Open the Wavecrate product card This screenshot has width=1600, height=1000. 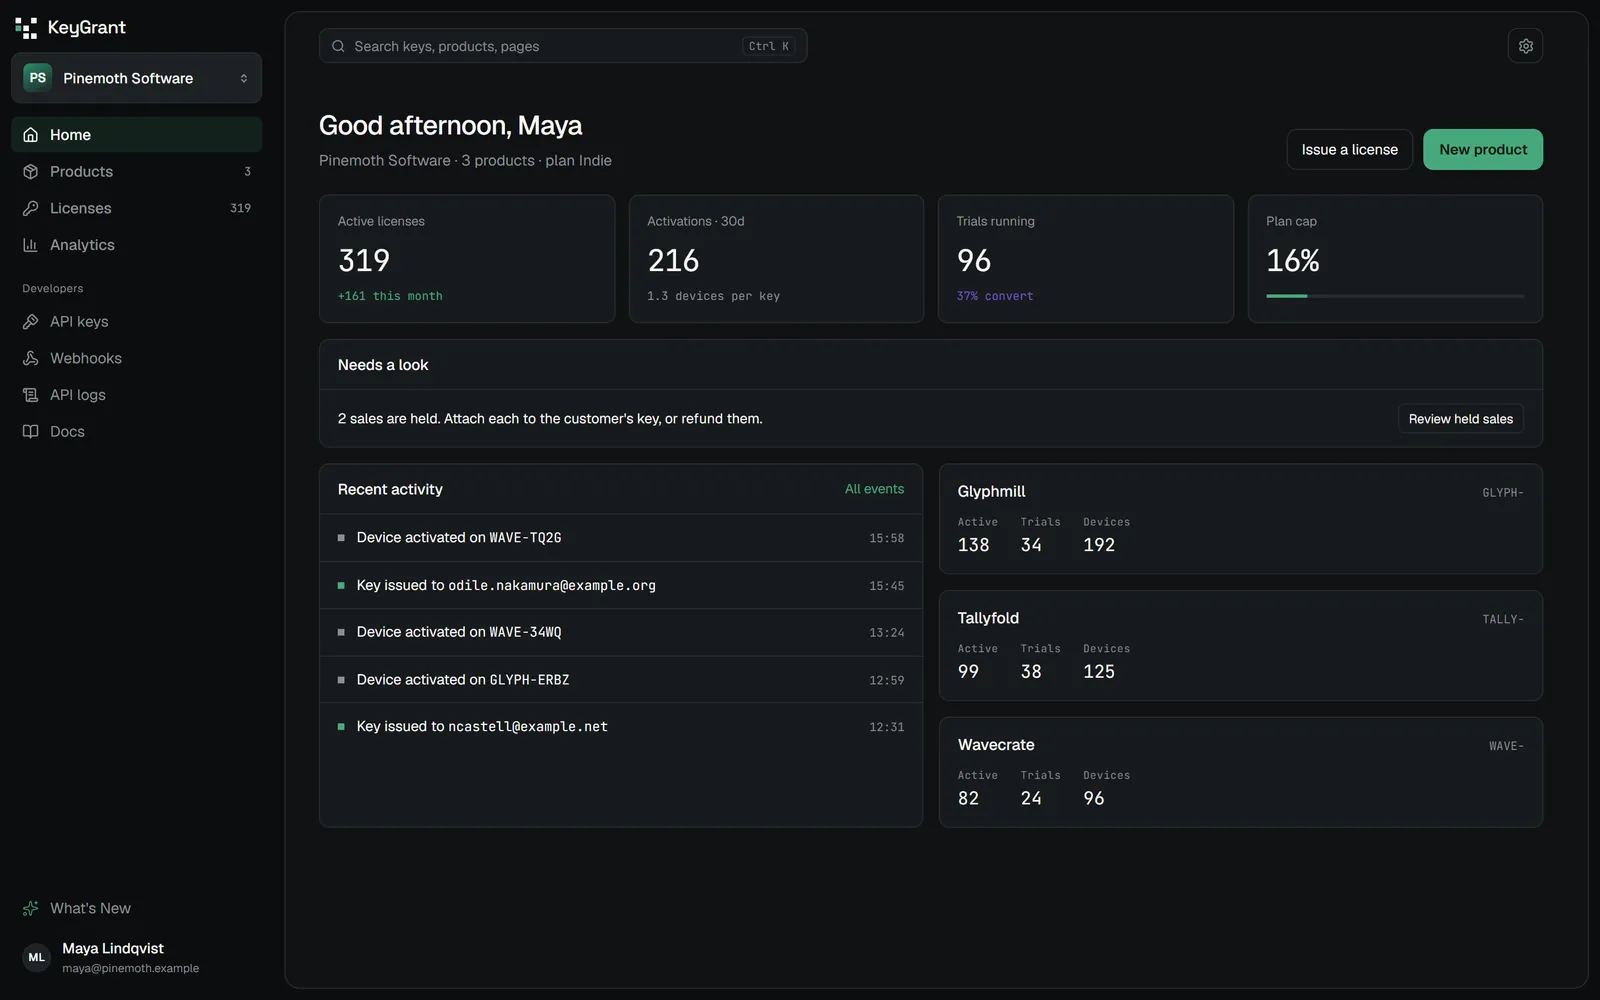1240,772
